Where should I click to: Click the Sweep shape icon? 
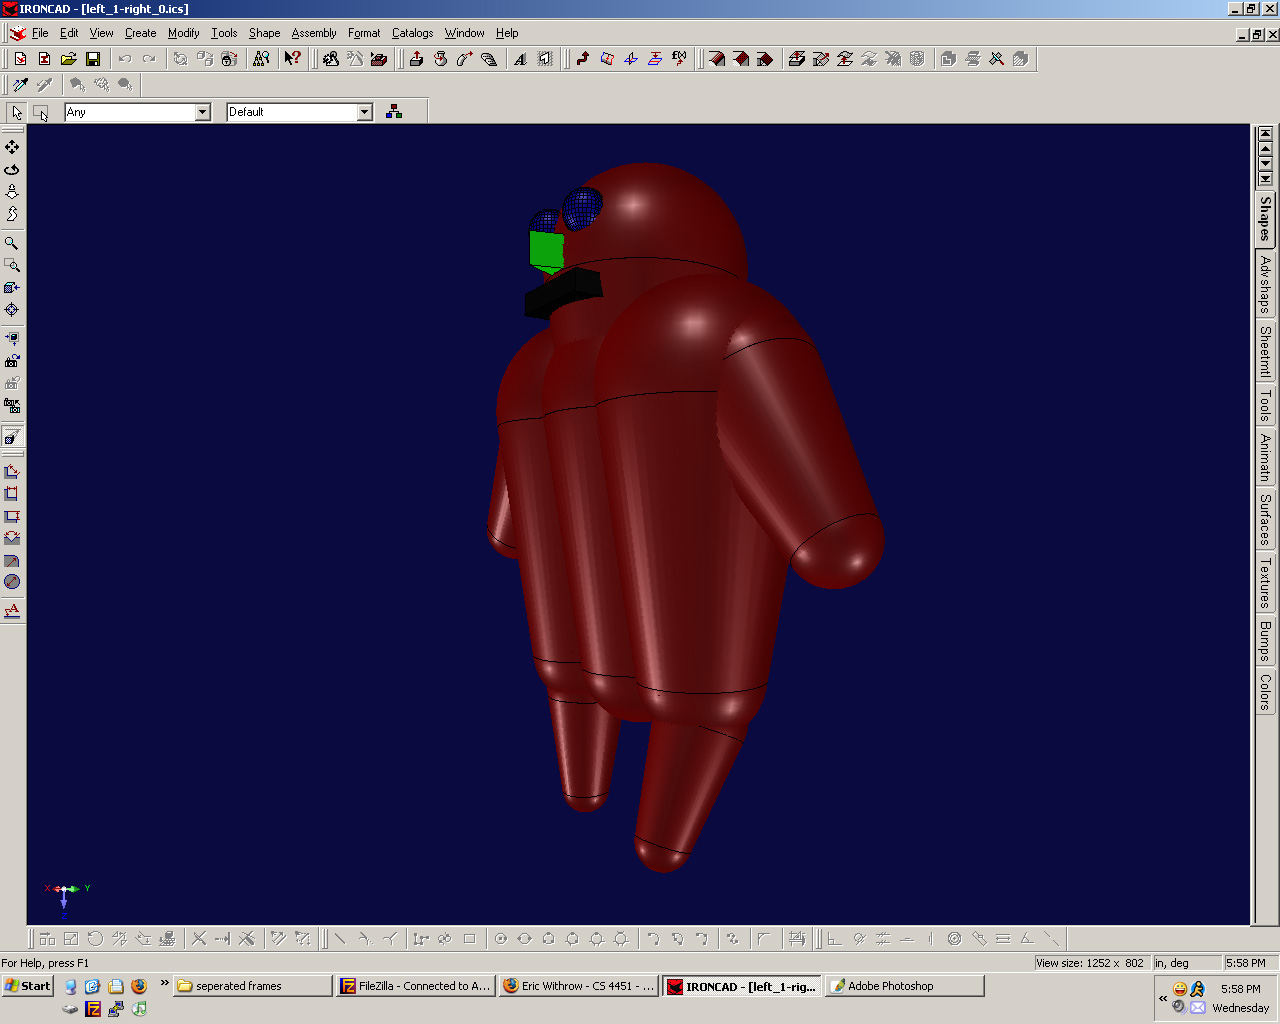pos(465,59)
